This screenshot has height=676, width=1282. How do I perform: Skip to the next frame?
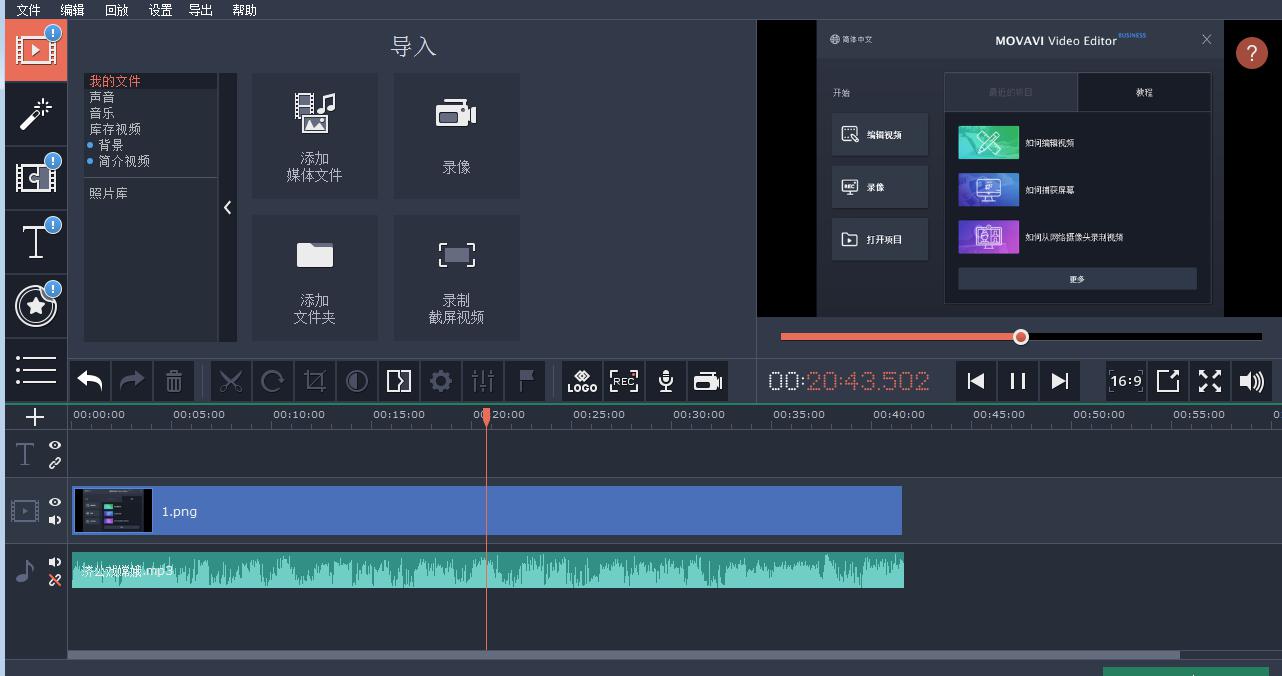pos(1060,381)
